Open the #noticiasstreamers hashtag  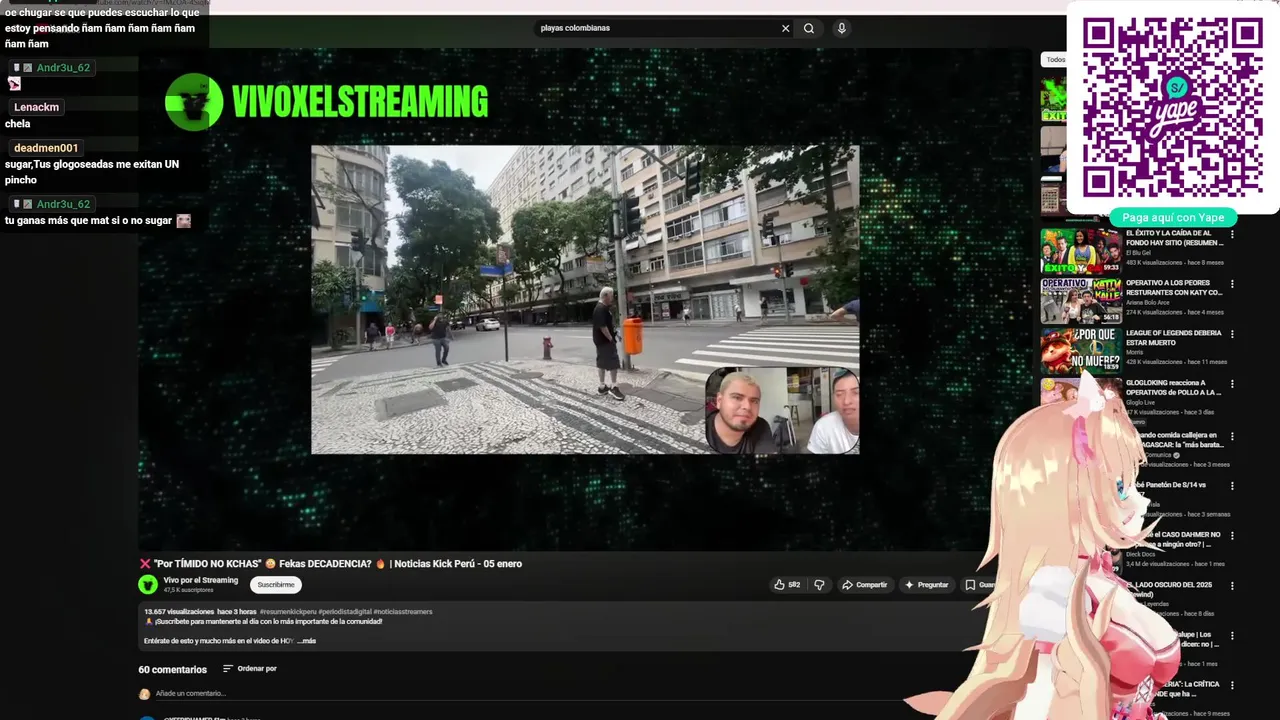pyautogui.click(x=403, y=612)
